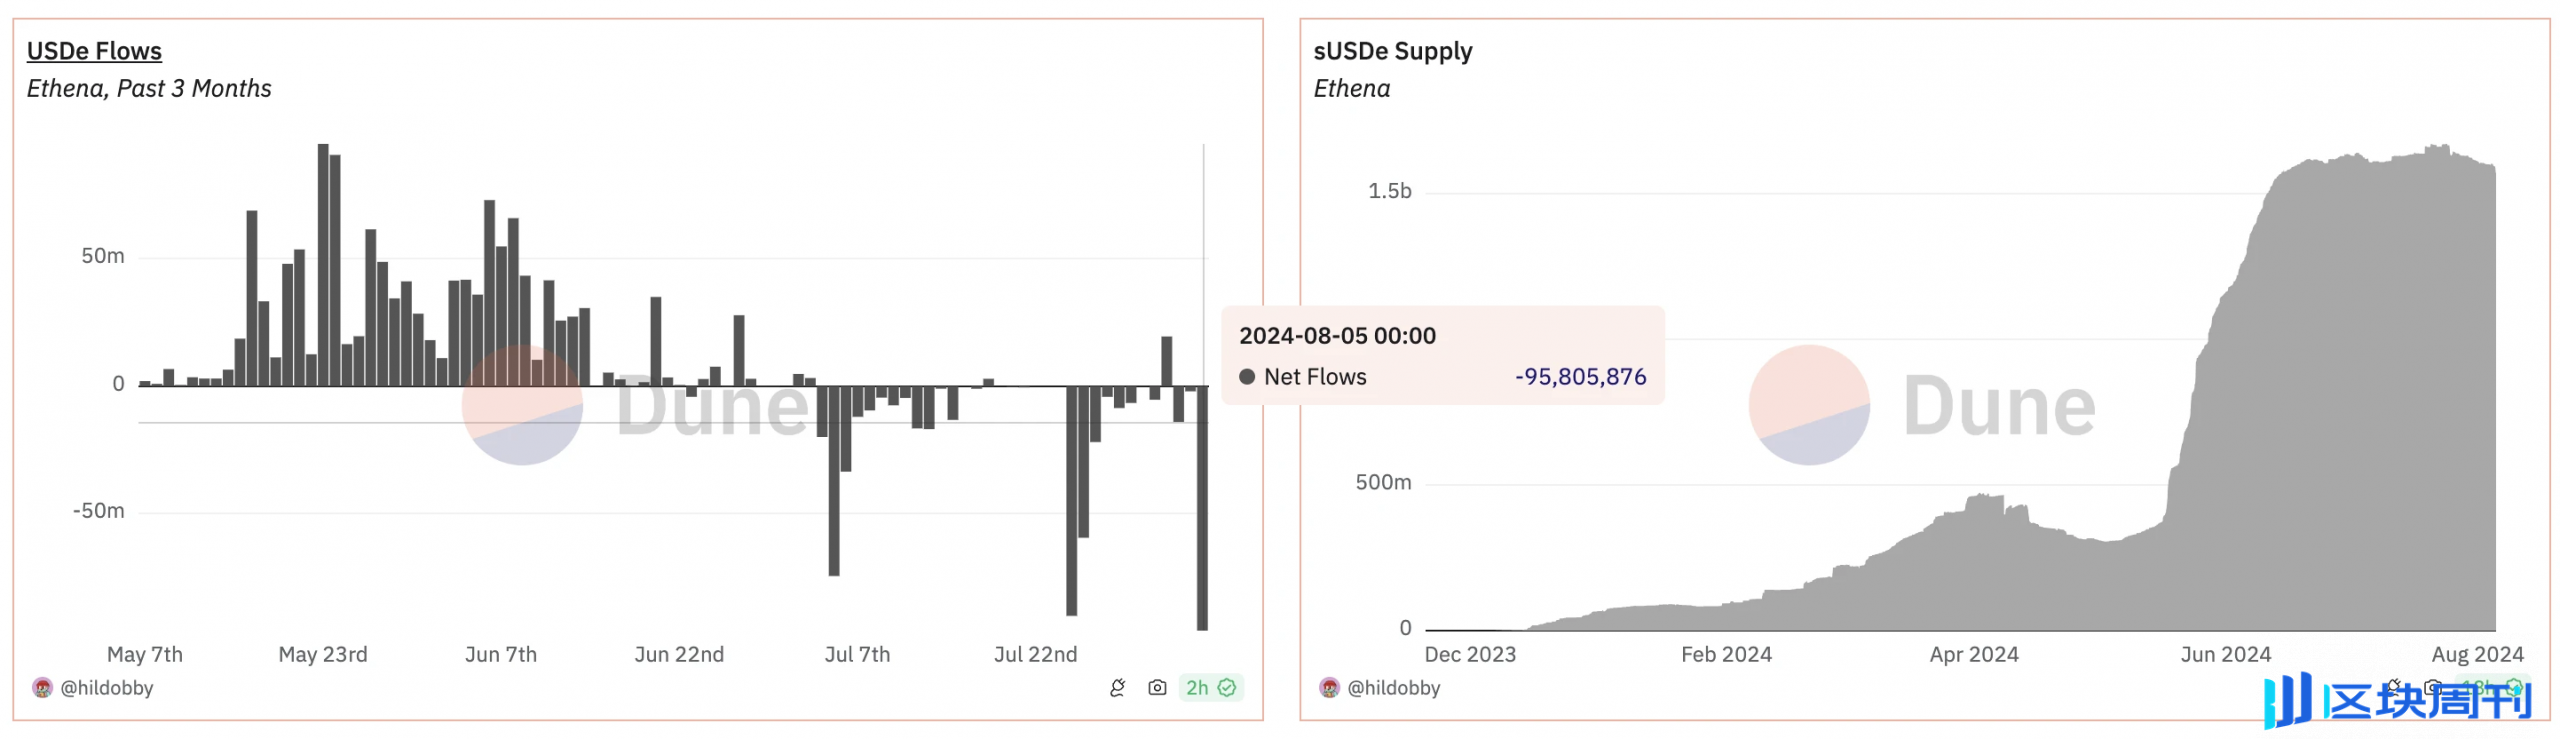Click the Apr 2024 x-axis label
Image resolution: width=2560 pixels, height=739 pixels.
pos(1973,655)
